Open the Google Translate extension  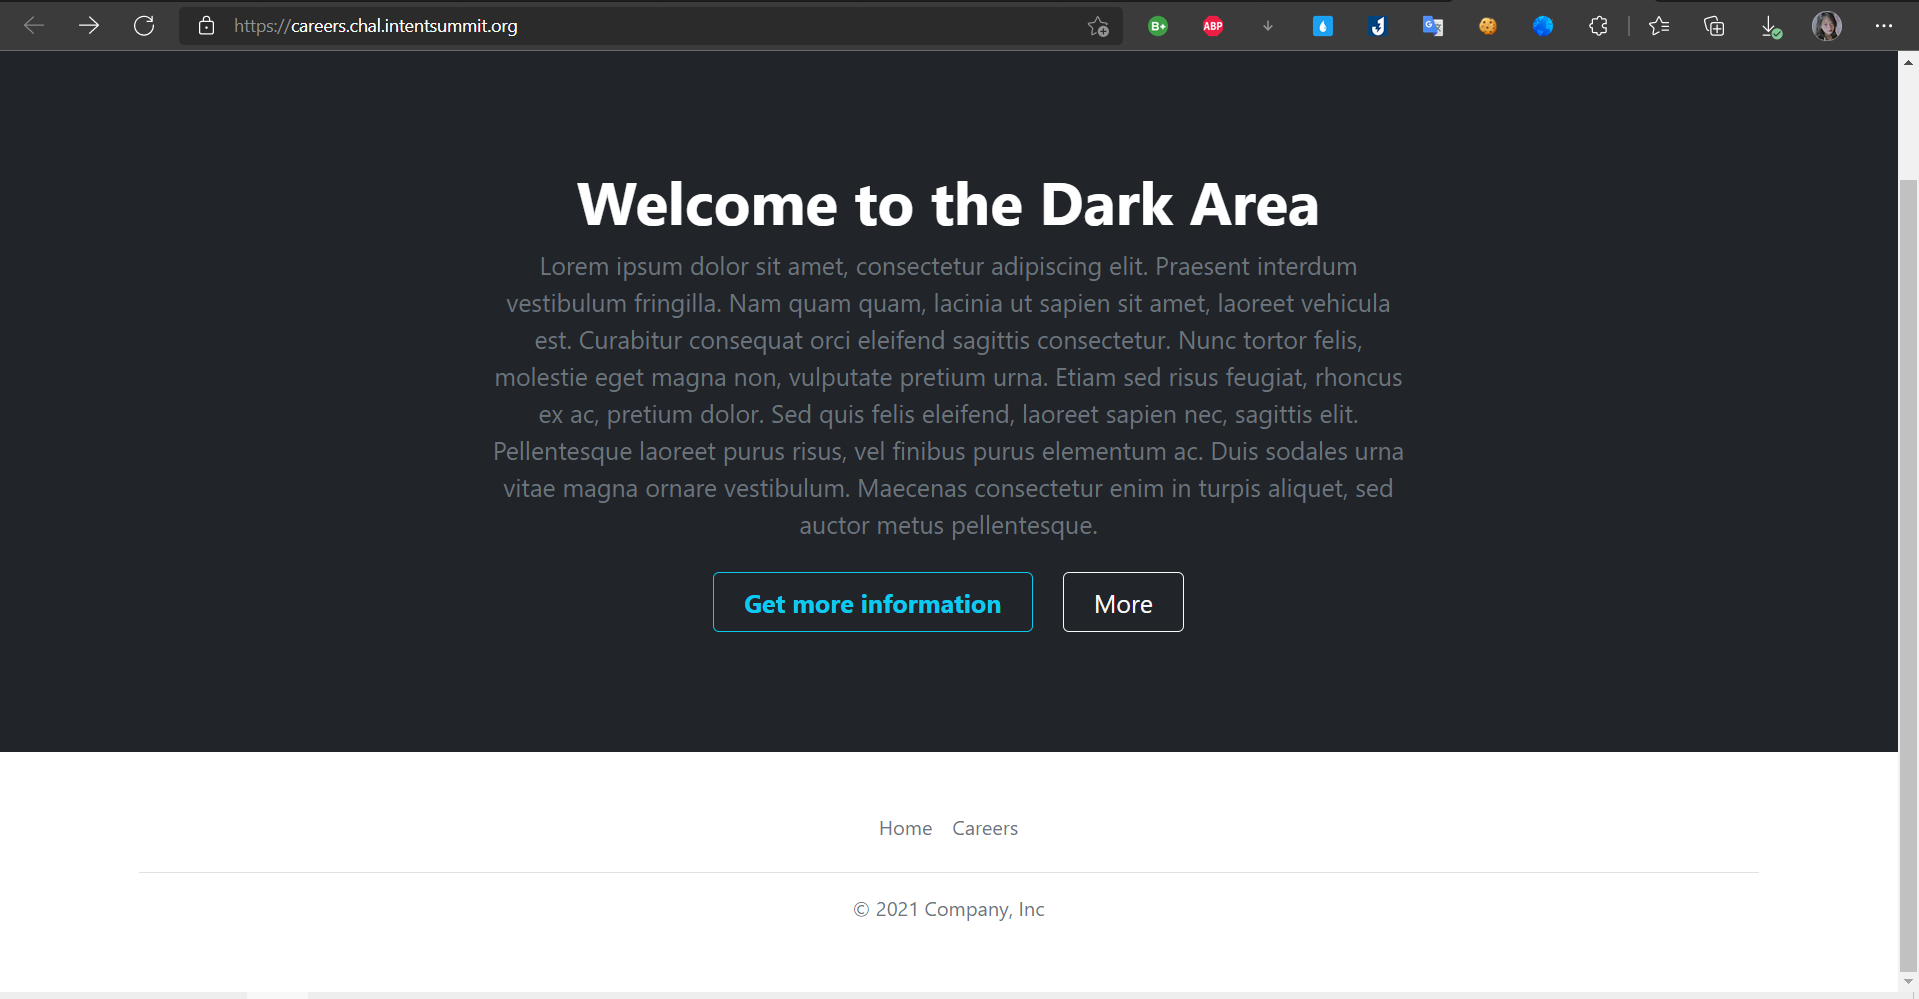pyautogui.click(x=1433, y=26)
